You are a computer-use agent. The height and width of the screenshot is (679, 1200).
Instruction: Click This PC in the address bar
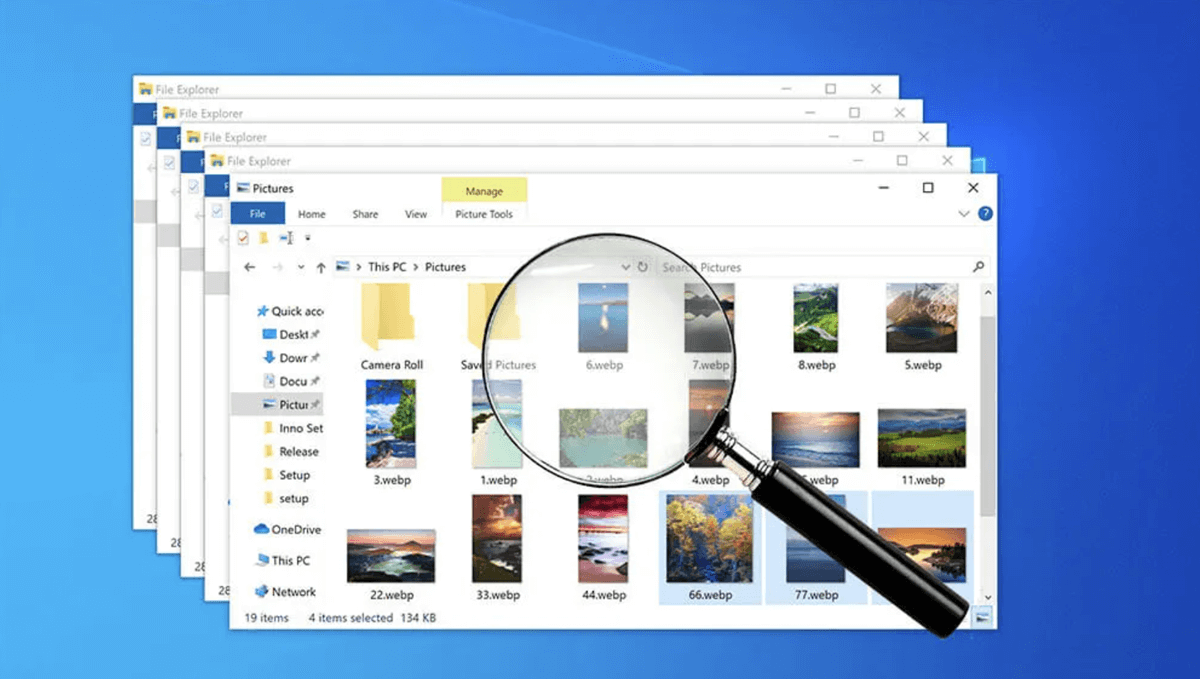388,267
